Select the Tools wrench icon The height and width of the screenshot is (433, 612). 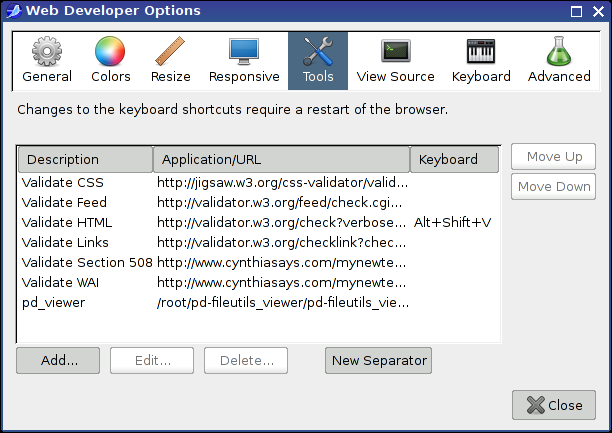pos(318,51)
